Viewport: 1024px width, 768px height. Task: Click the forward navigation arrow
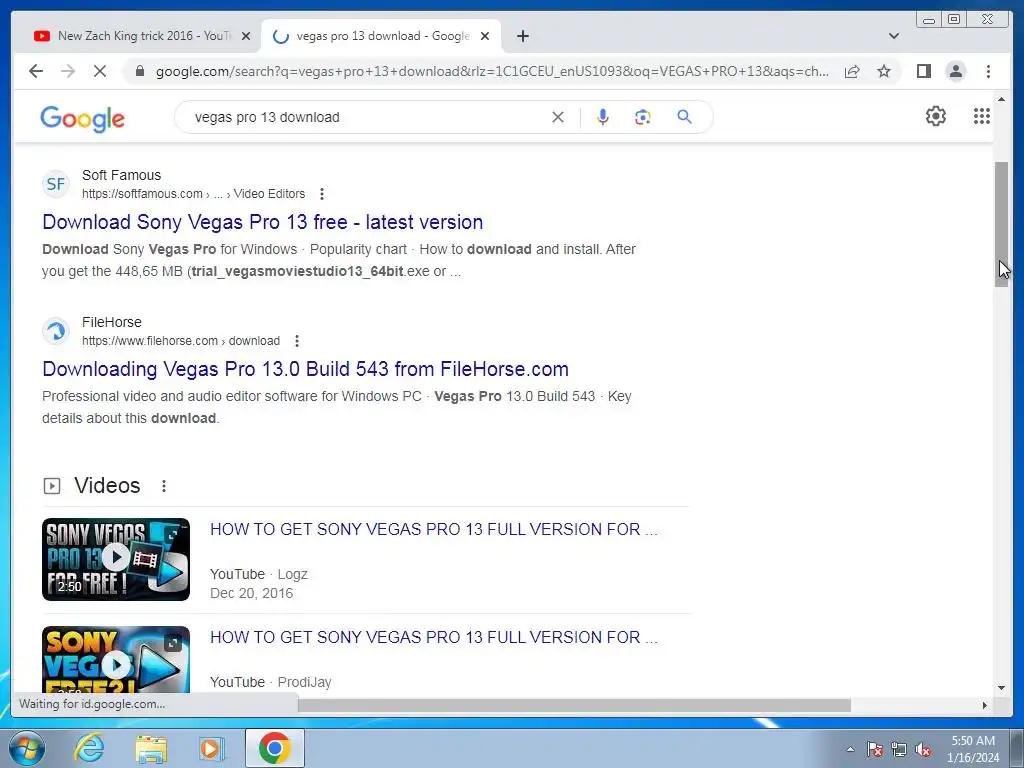coord(68,71)
